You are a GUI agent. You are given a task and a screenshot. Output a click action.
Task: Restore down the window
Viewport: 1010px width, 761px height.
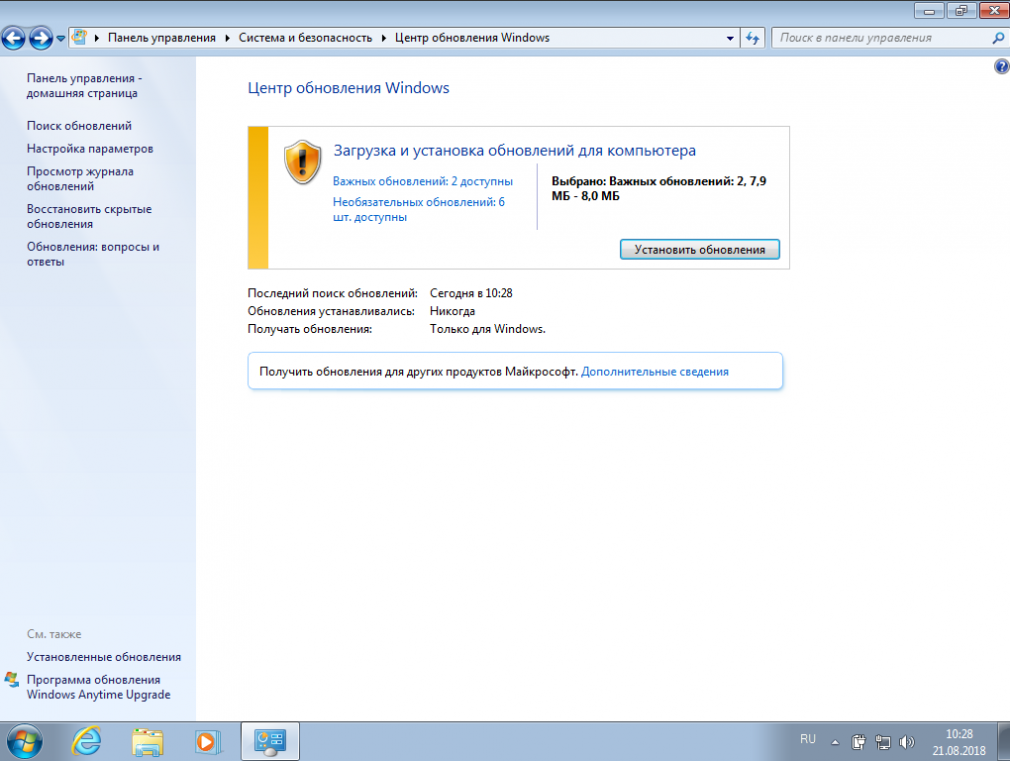[961, 10]
